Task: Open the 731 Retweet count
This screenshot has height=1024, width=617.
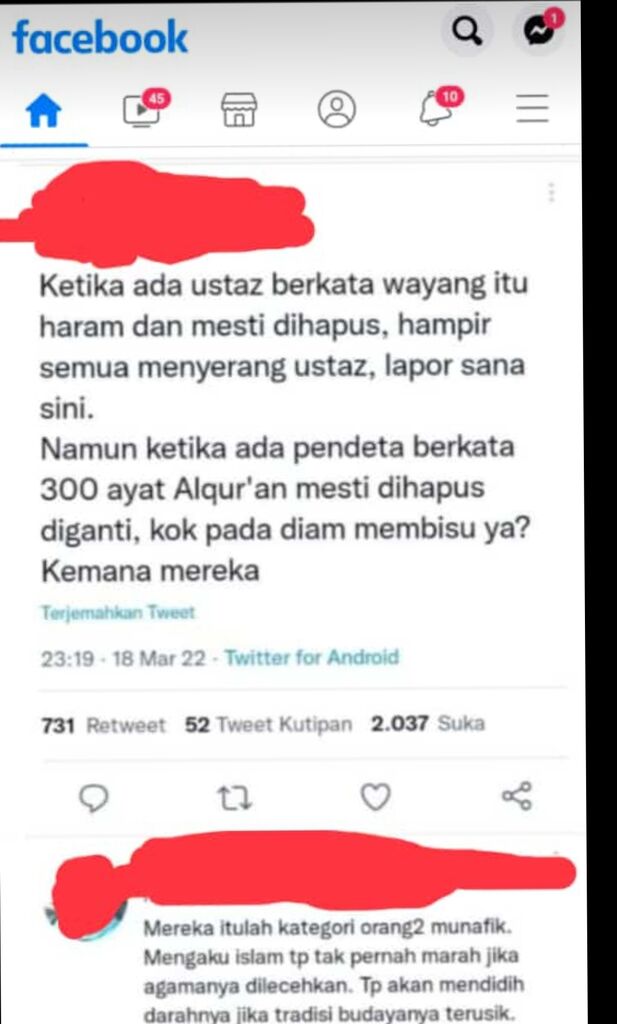Action: [103, 725]
